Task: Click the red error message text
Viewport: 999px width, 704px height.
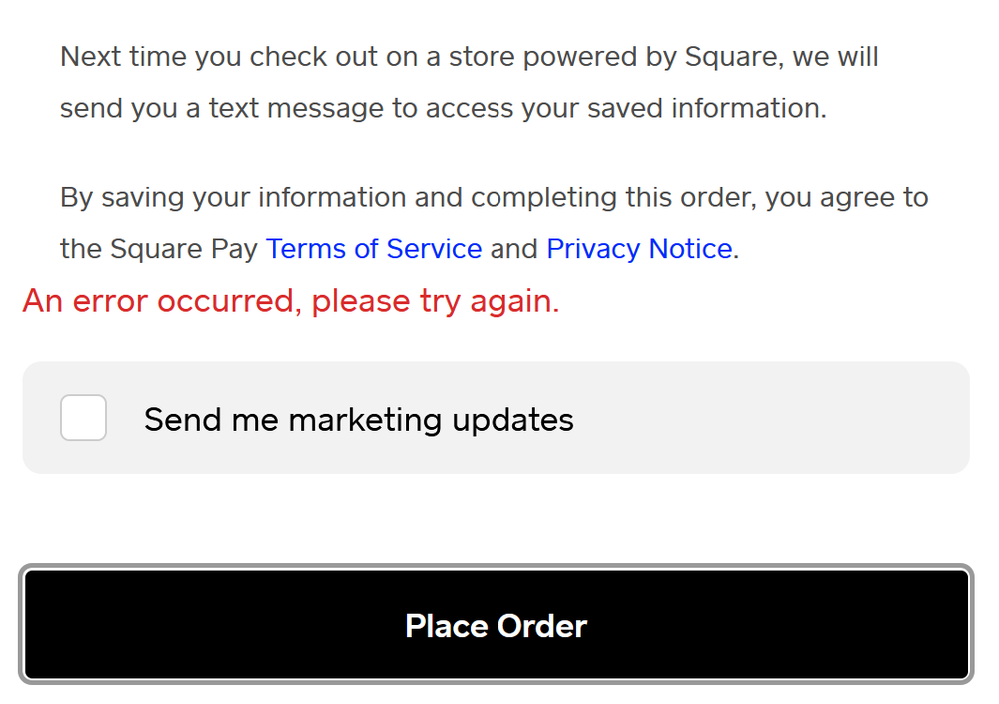Action: tap(291, 301)
